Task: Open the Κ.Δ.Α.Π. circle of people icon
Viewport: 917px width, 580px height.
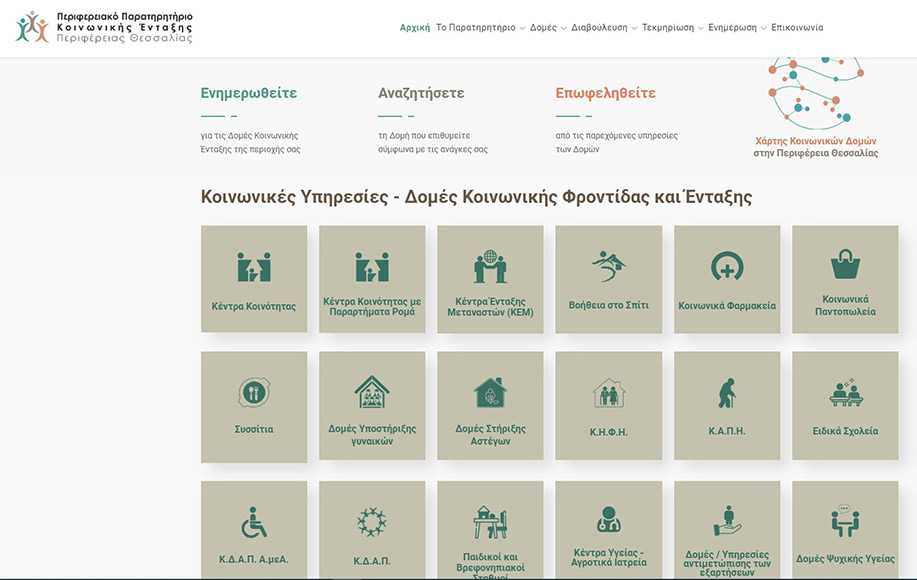Action: 372,522
